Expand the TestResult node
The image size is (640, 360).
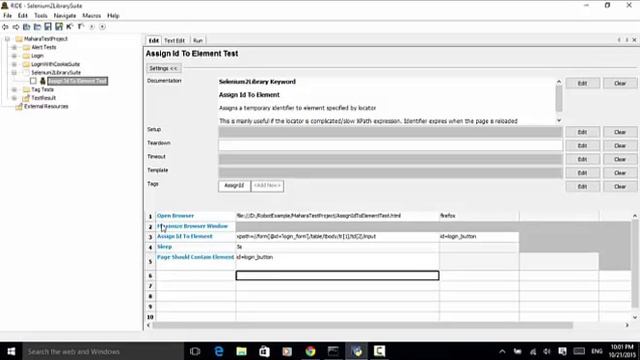click(14, 98)
